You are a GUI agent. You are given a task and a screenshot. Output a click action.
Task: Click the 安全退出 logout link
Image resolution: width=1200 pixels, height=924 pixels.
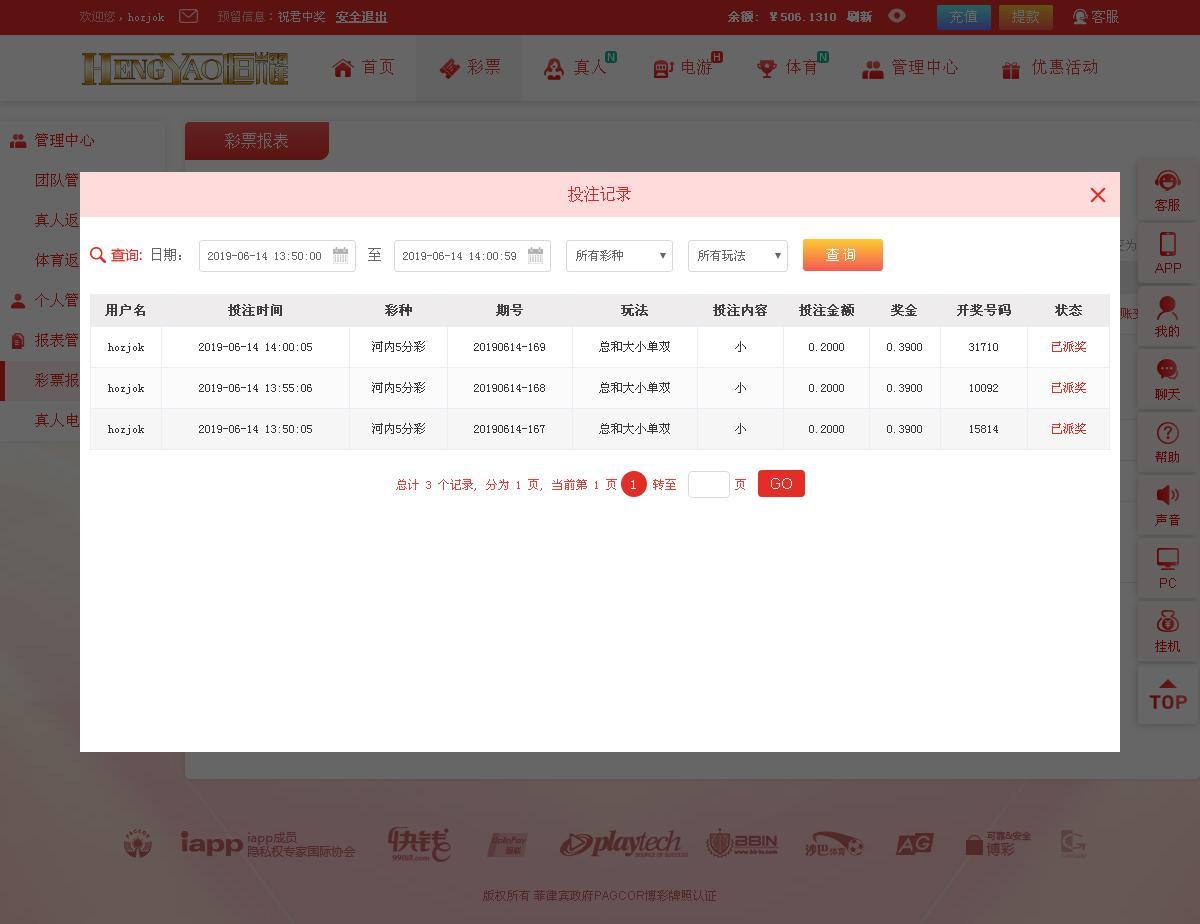click(361, 17)
